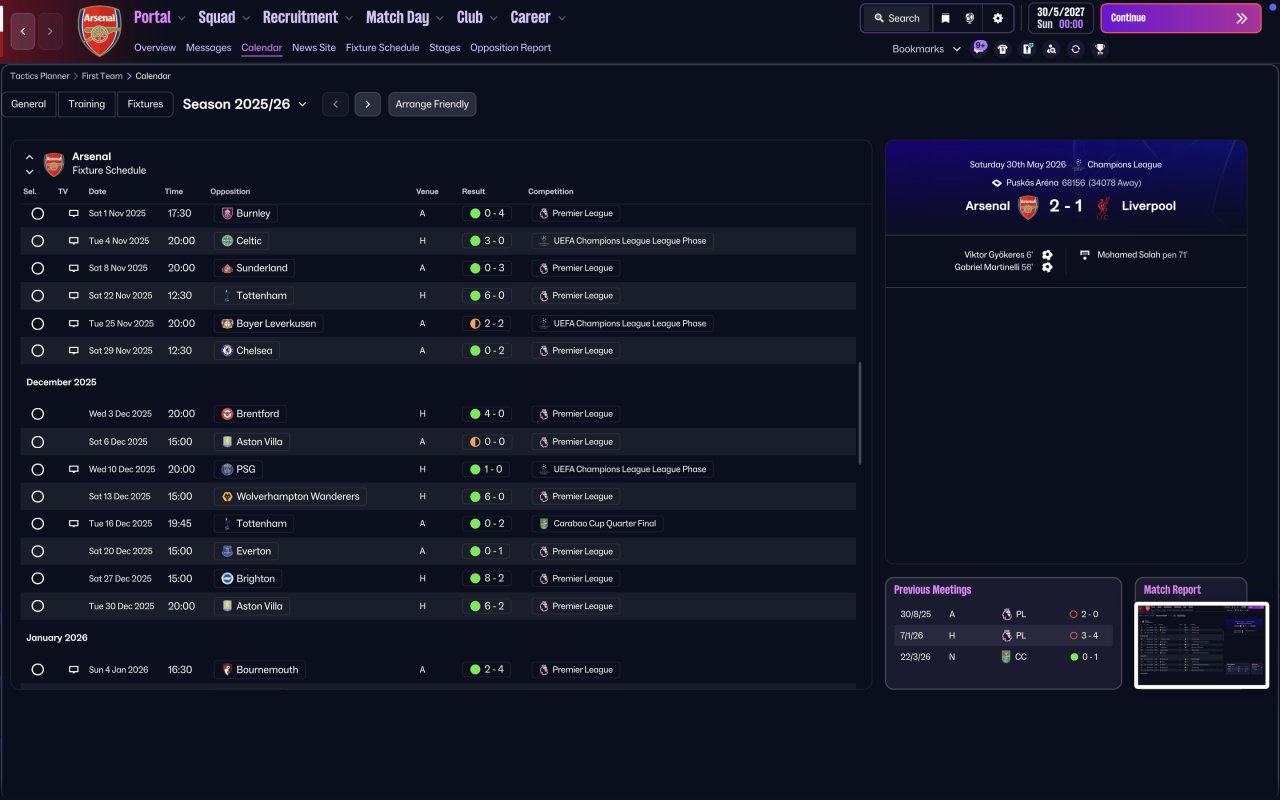The width and height of the screenshot is (1280, 800).
Task: Select the Bournemouth fixture radio button
Action: pos(38,670)
